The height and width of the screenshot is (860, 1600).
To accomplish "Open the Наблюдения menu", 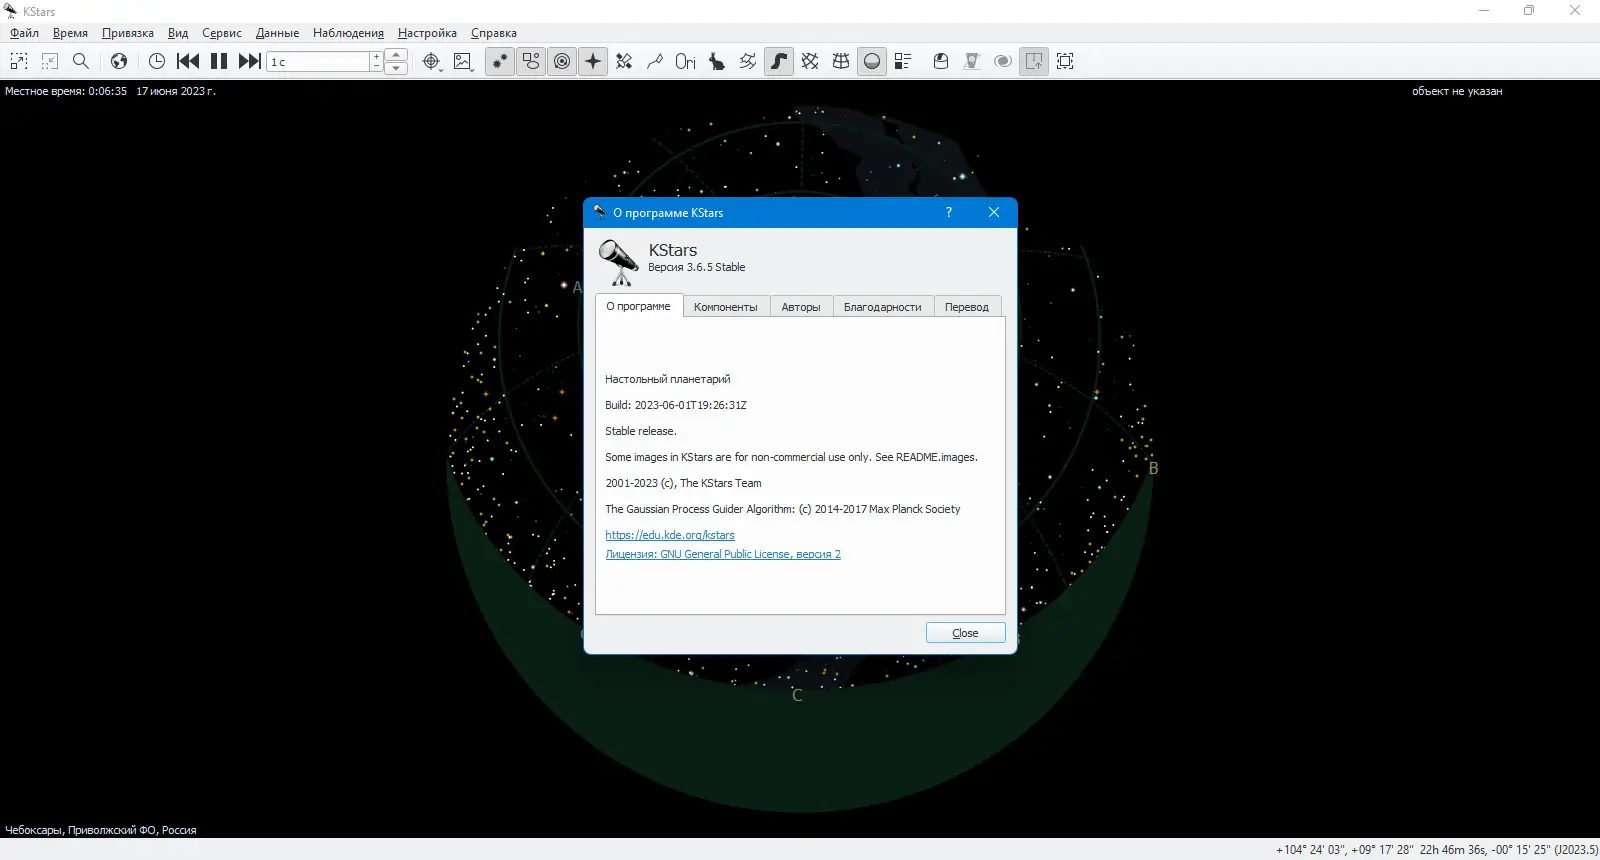I will (x=348, y=33).
